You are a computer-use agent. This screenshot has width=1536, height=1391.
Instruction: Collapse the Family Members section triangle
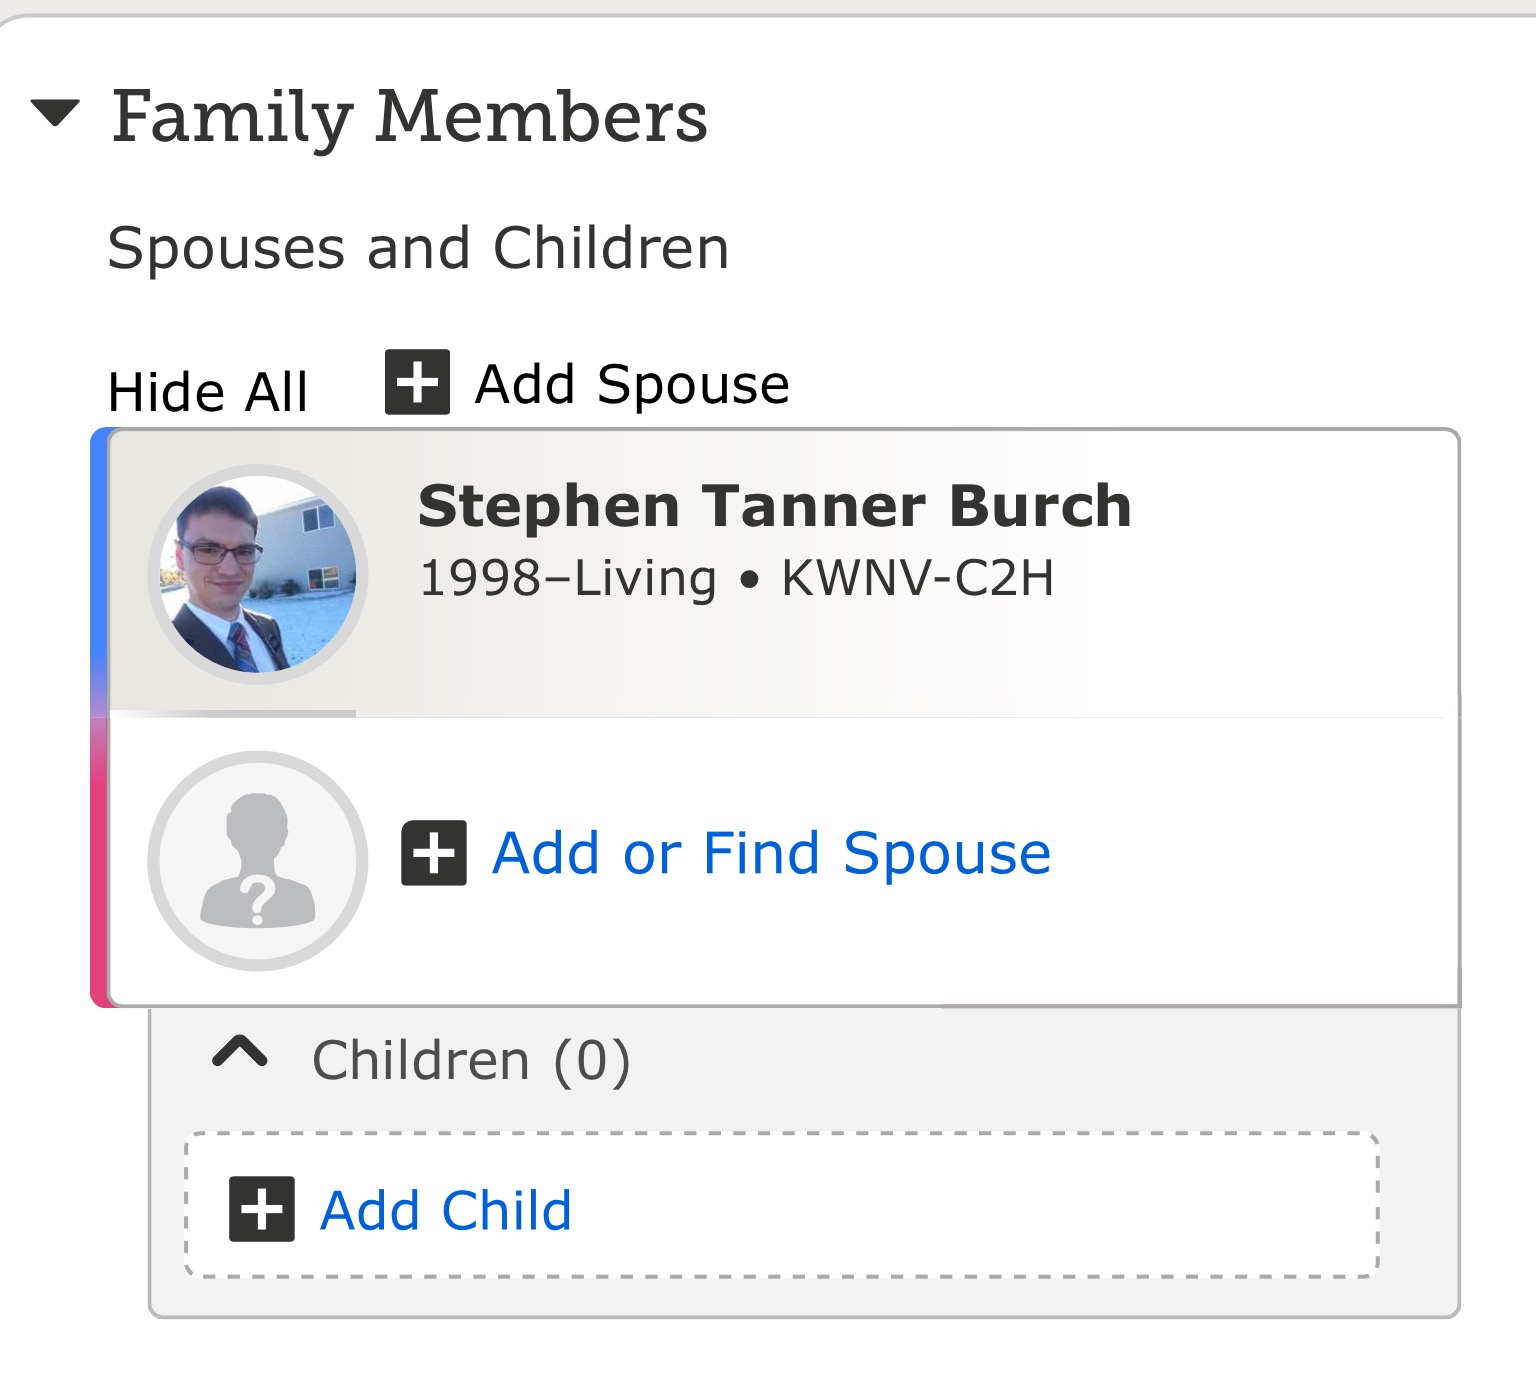pos(55,113)
